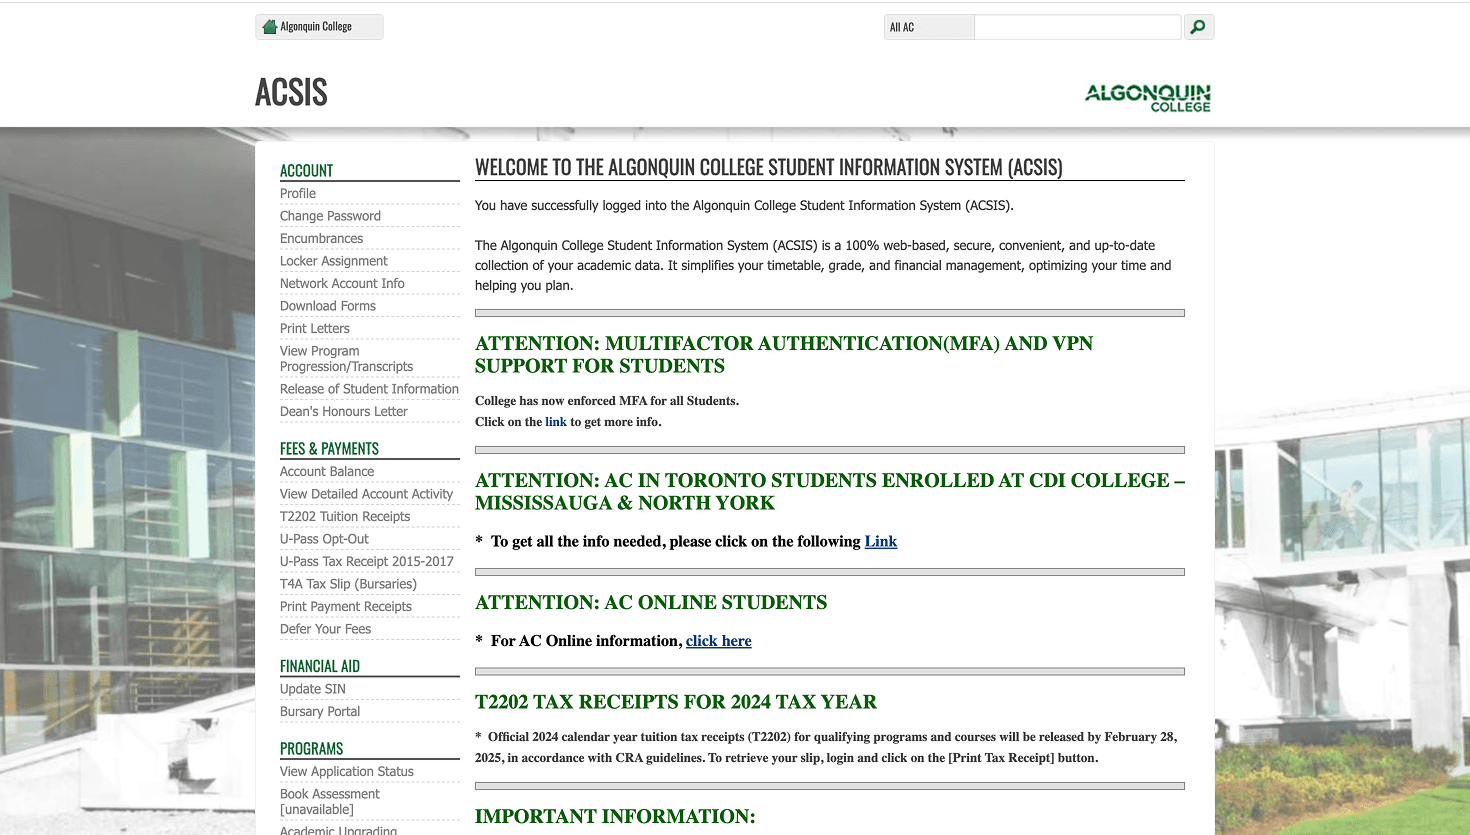Click the T2202 Tax Receipts 2024 heading
The image size is (1470, 835).
point(676,702)
